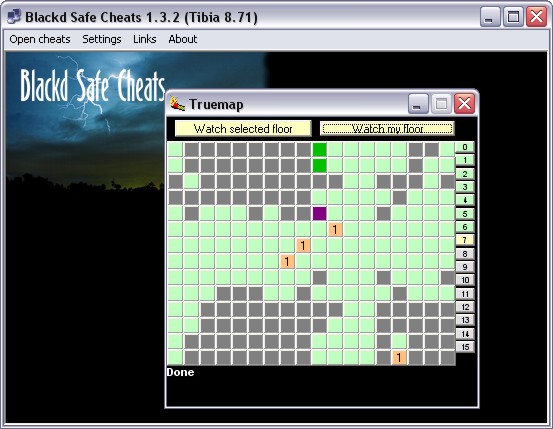Click Watch selected floor button
This screenshot has height=429, width=553.
[x=243, y=129]
